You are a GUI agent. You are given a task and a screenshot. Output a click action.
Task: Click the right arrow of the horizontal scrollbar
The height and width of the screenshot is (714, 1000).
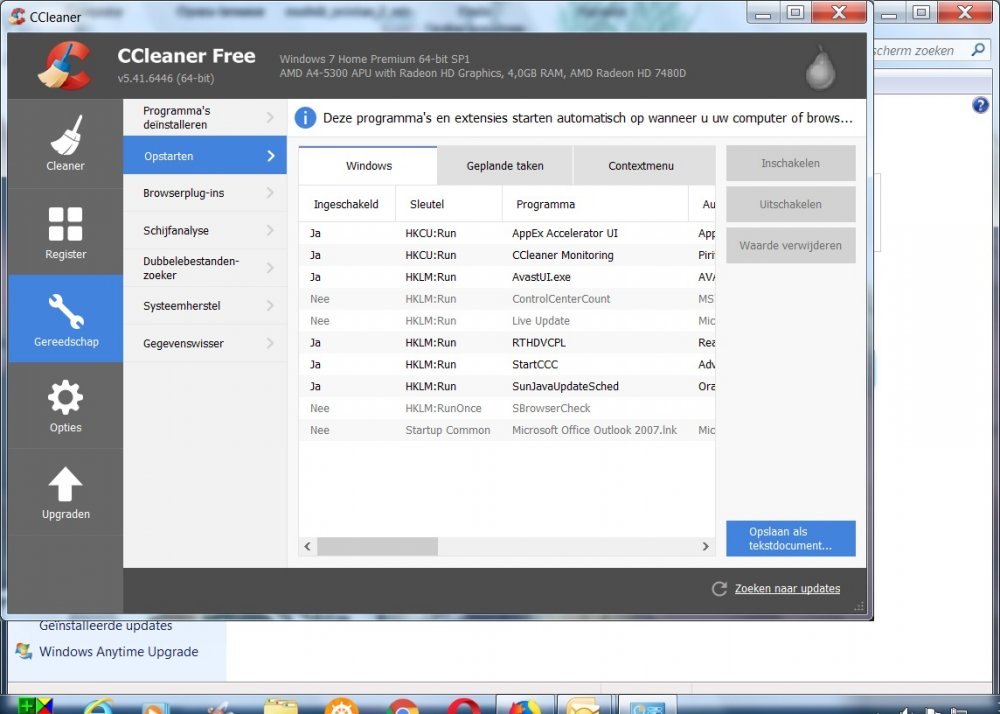(x=705, y=547)
